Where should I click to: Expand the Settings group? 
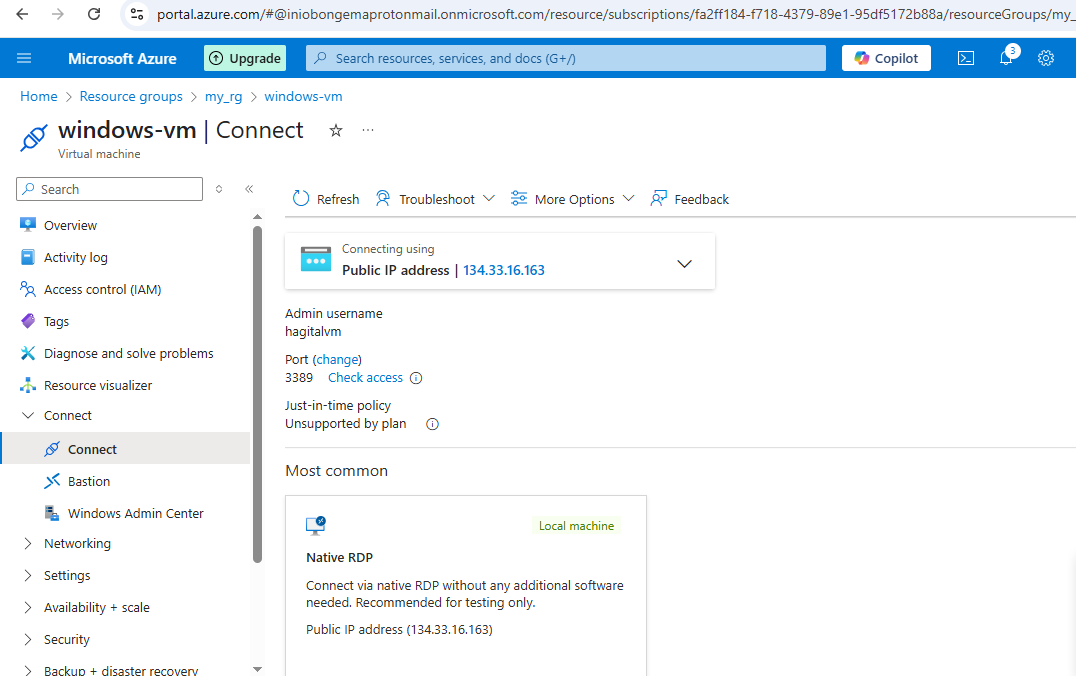pyautogui.click(x=28, y=575)
